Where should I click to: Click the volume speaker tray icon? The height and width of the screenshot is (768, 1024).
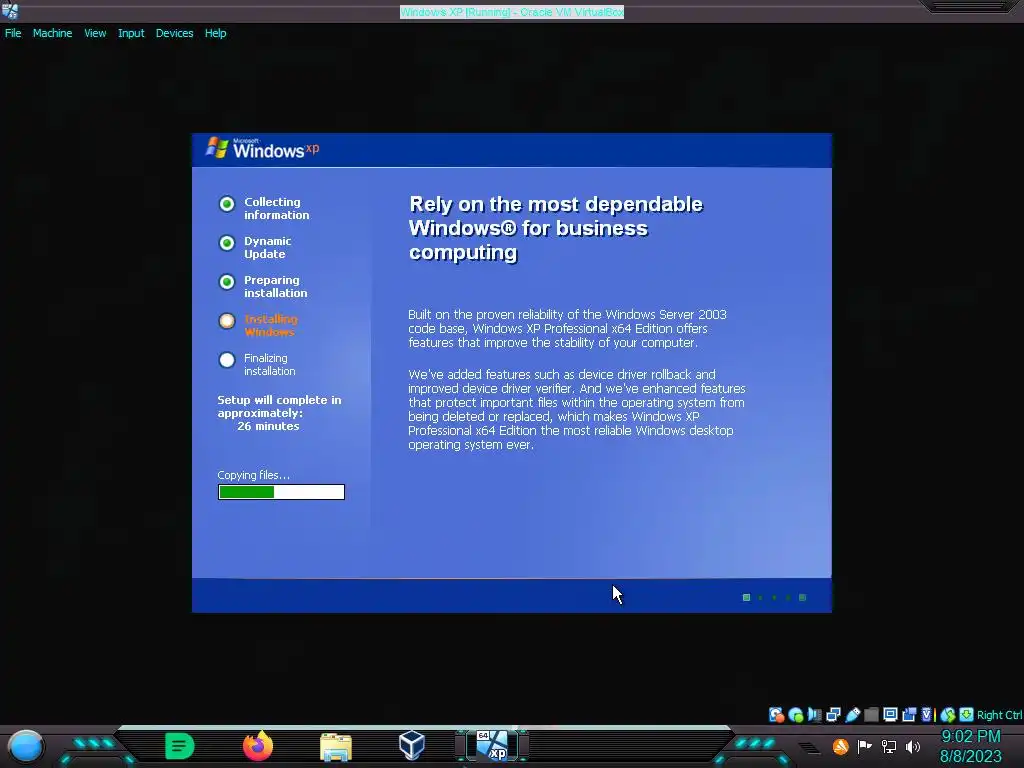coord(913,746)
